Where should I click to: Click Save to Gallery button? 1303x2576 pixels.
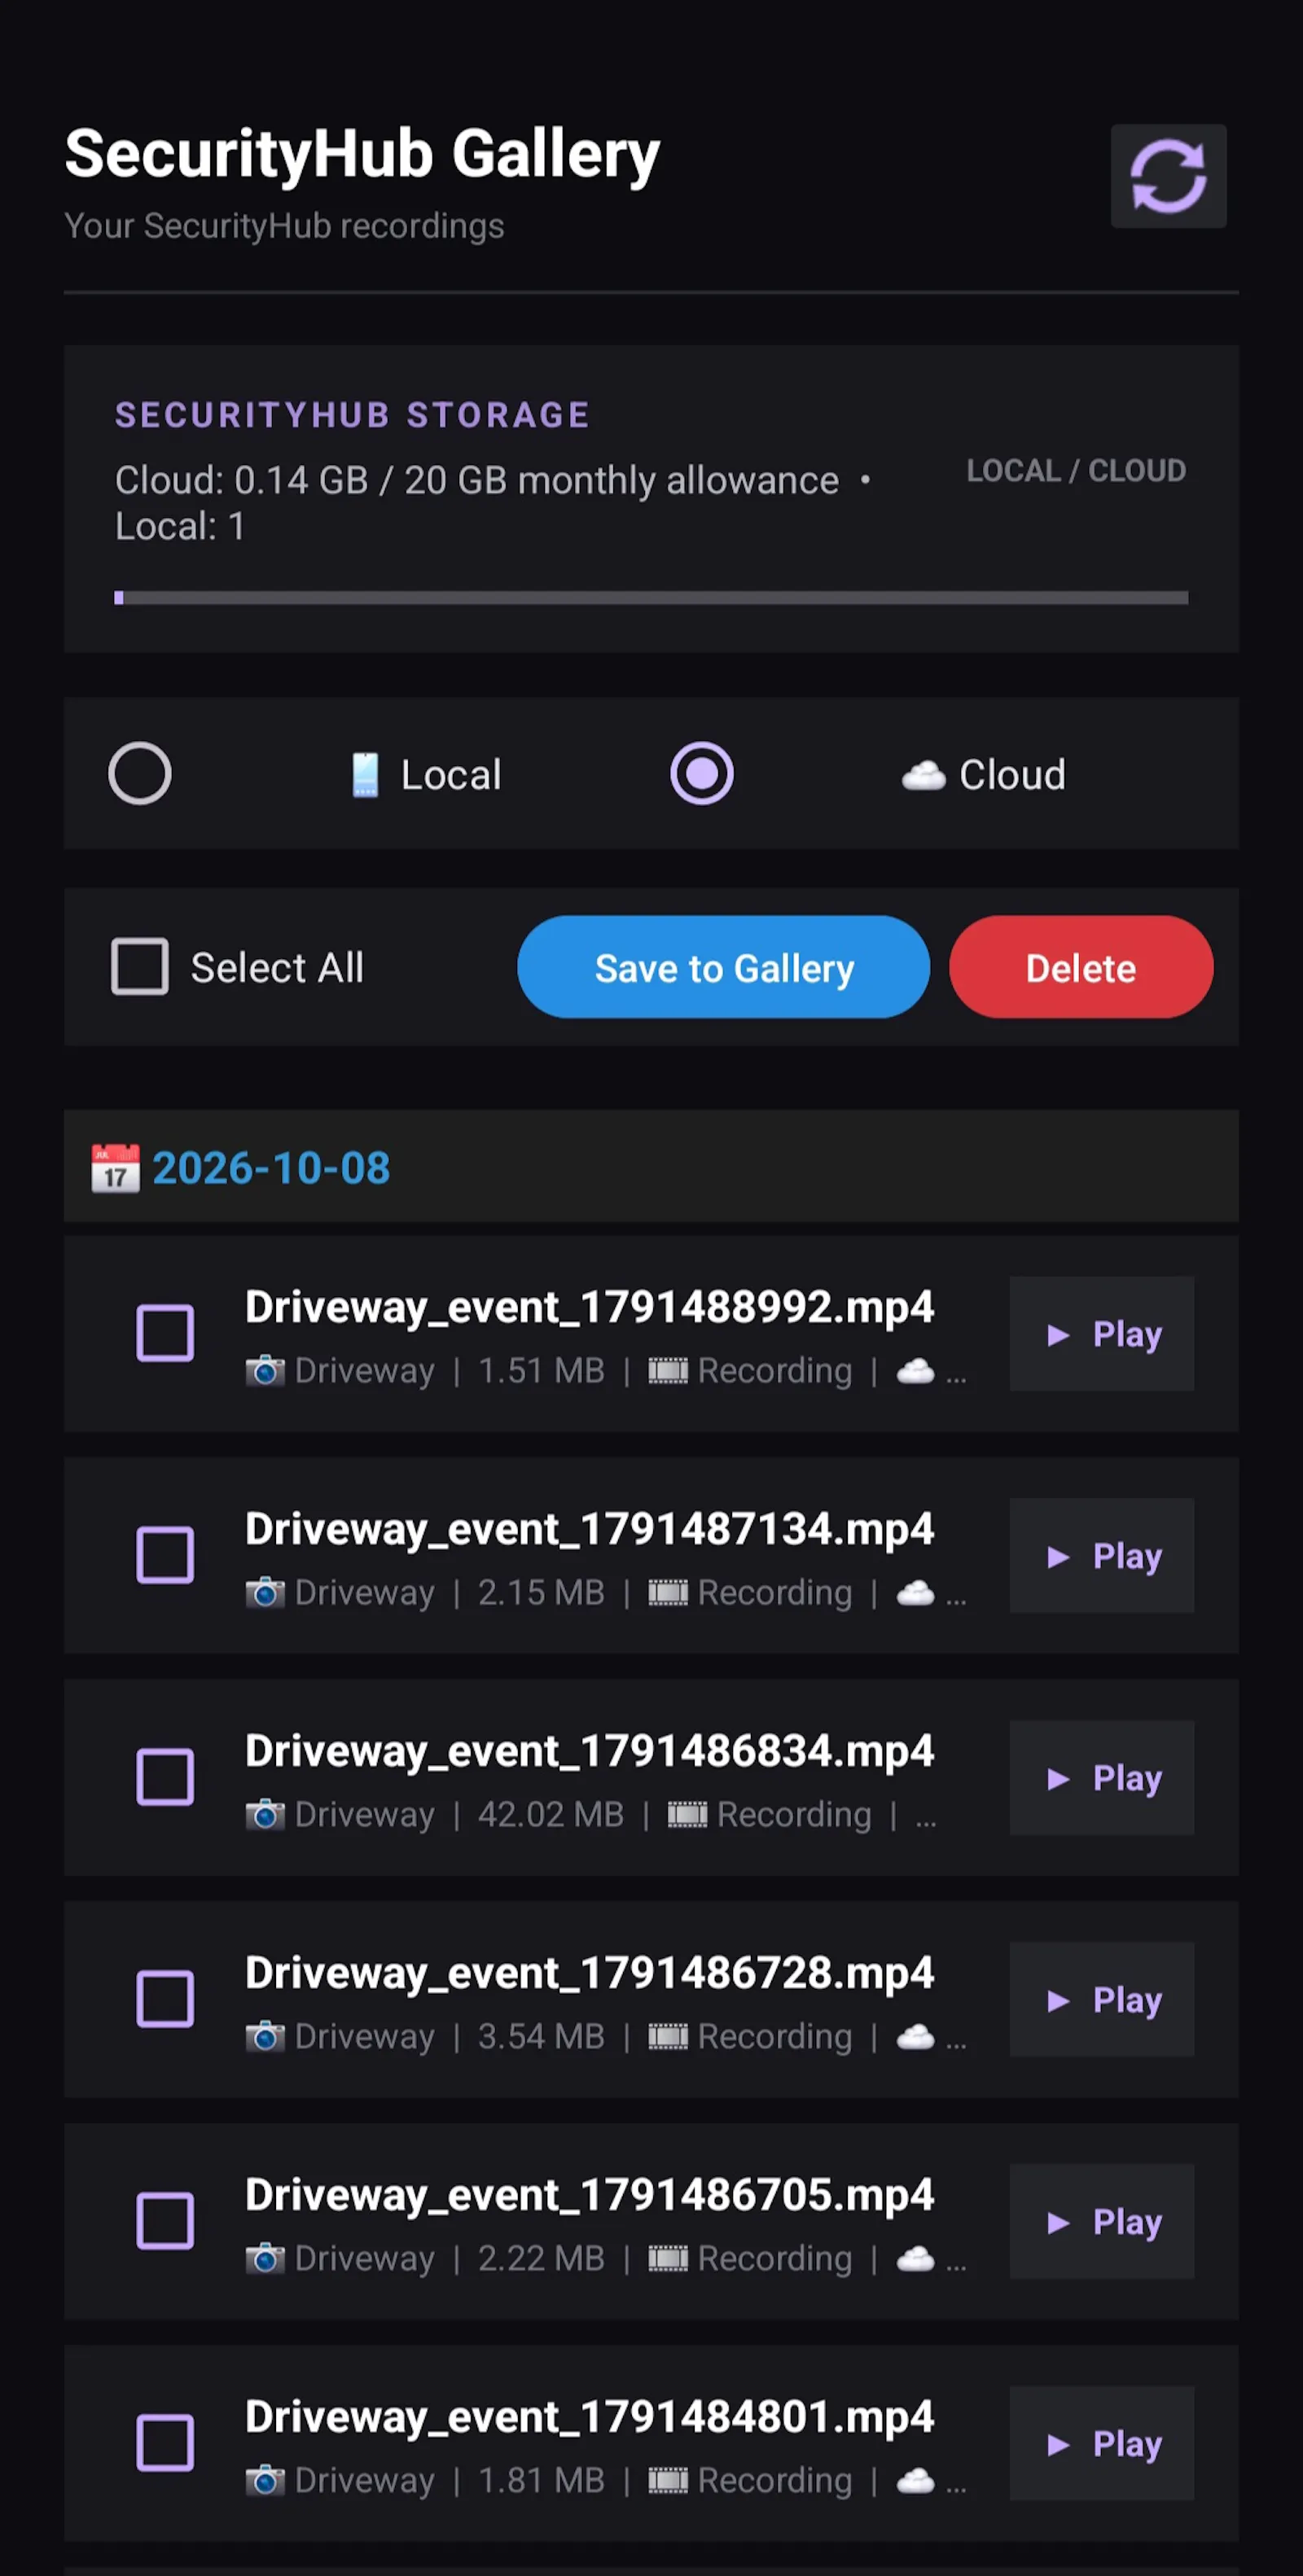tap(723, 967)
